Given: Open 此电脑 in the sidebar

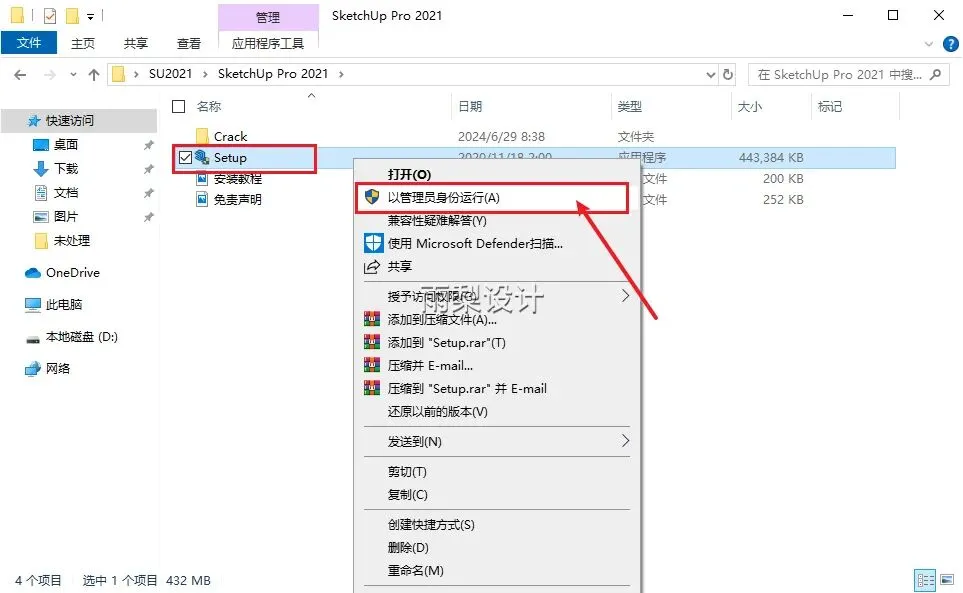Looking at the screenshot, I should (x=64, y=304).
